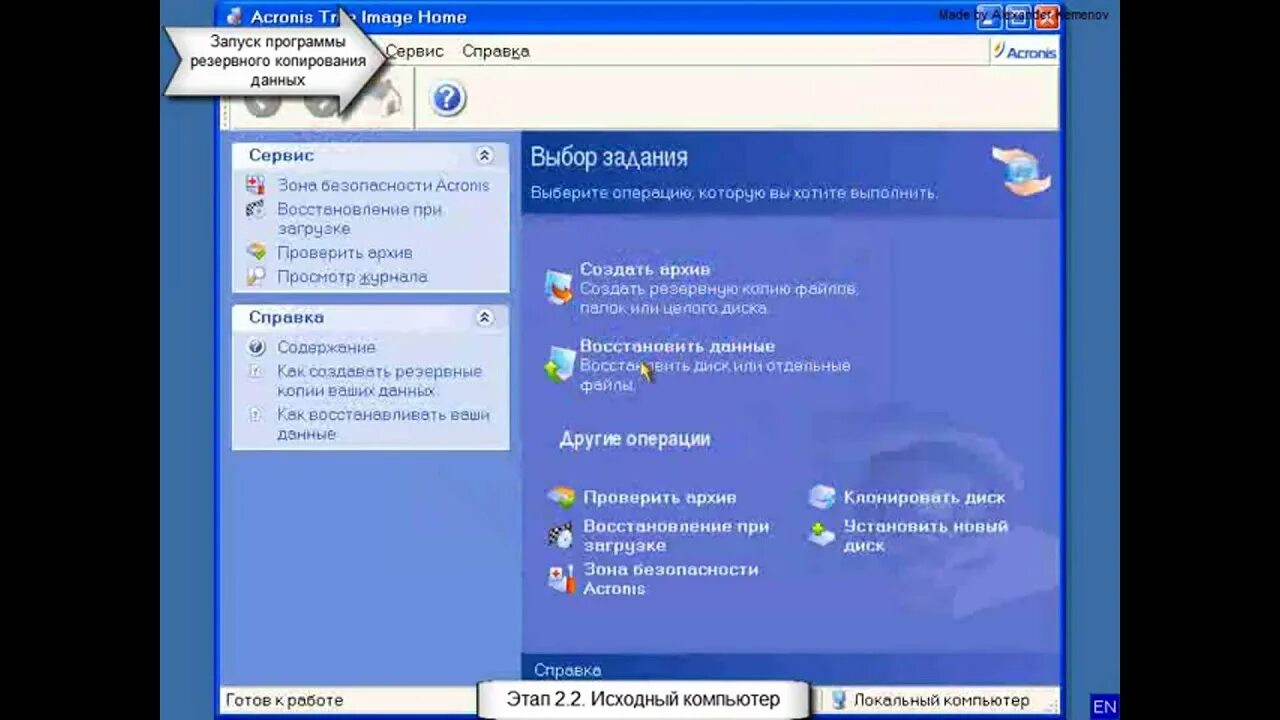Open the Сервис menu
Viewport: 1280px width, 720px height.
[x=414, y=51]
